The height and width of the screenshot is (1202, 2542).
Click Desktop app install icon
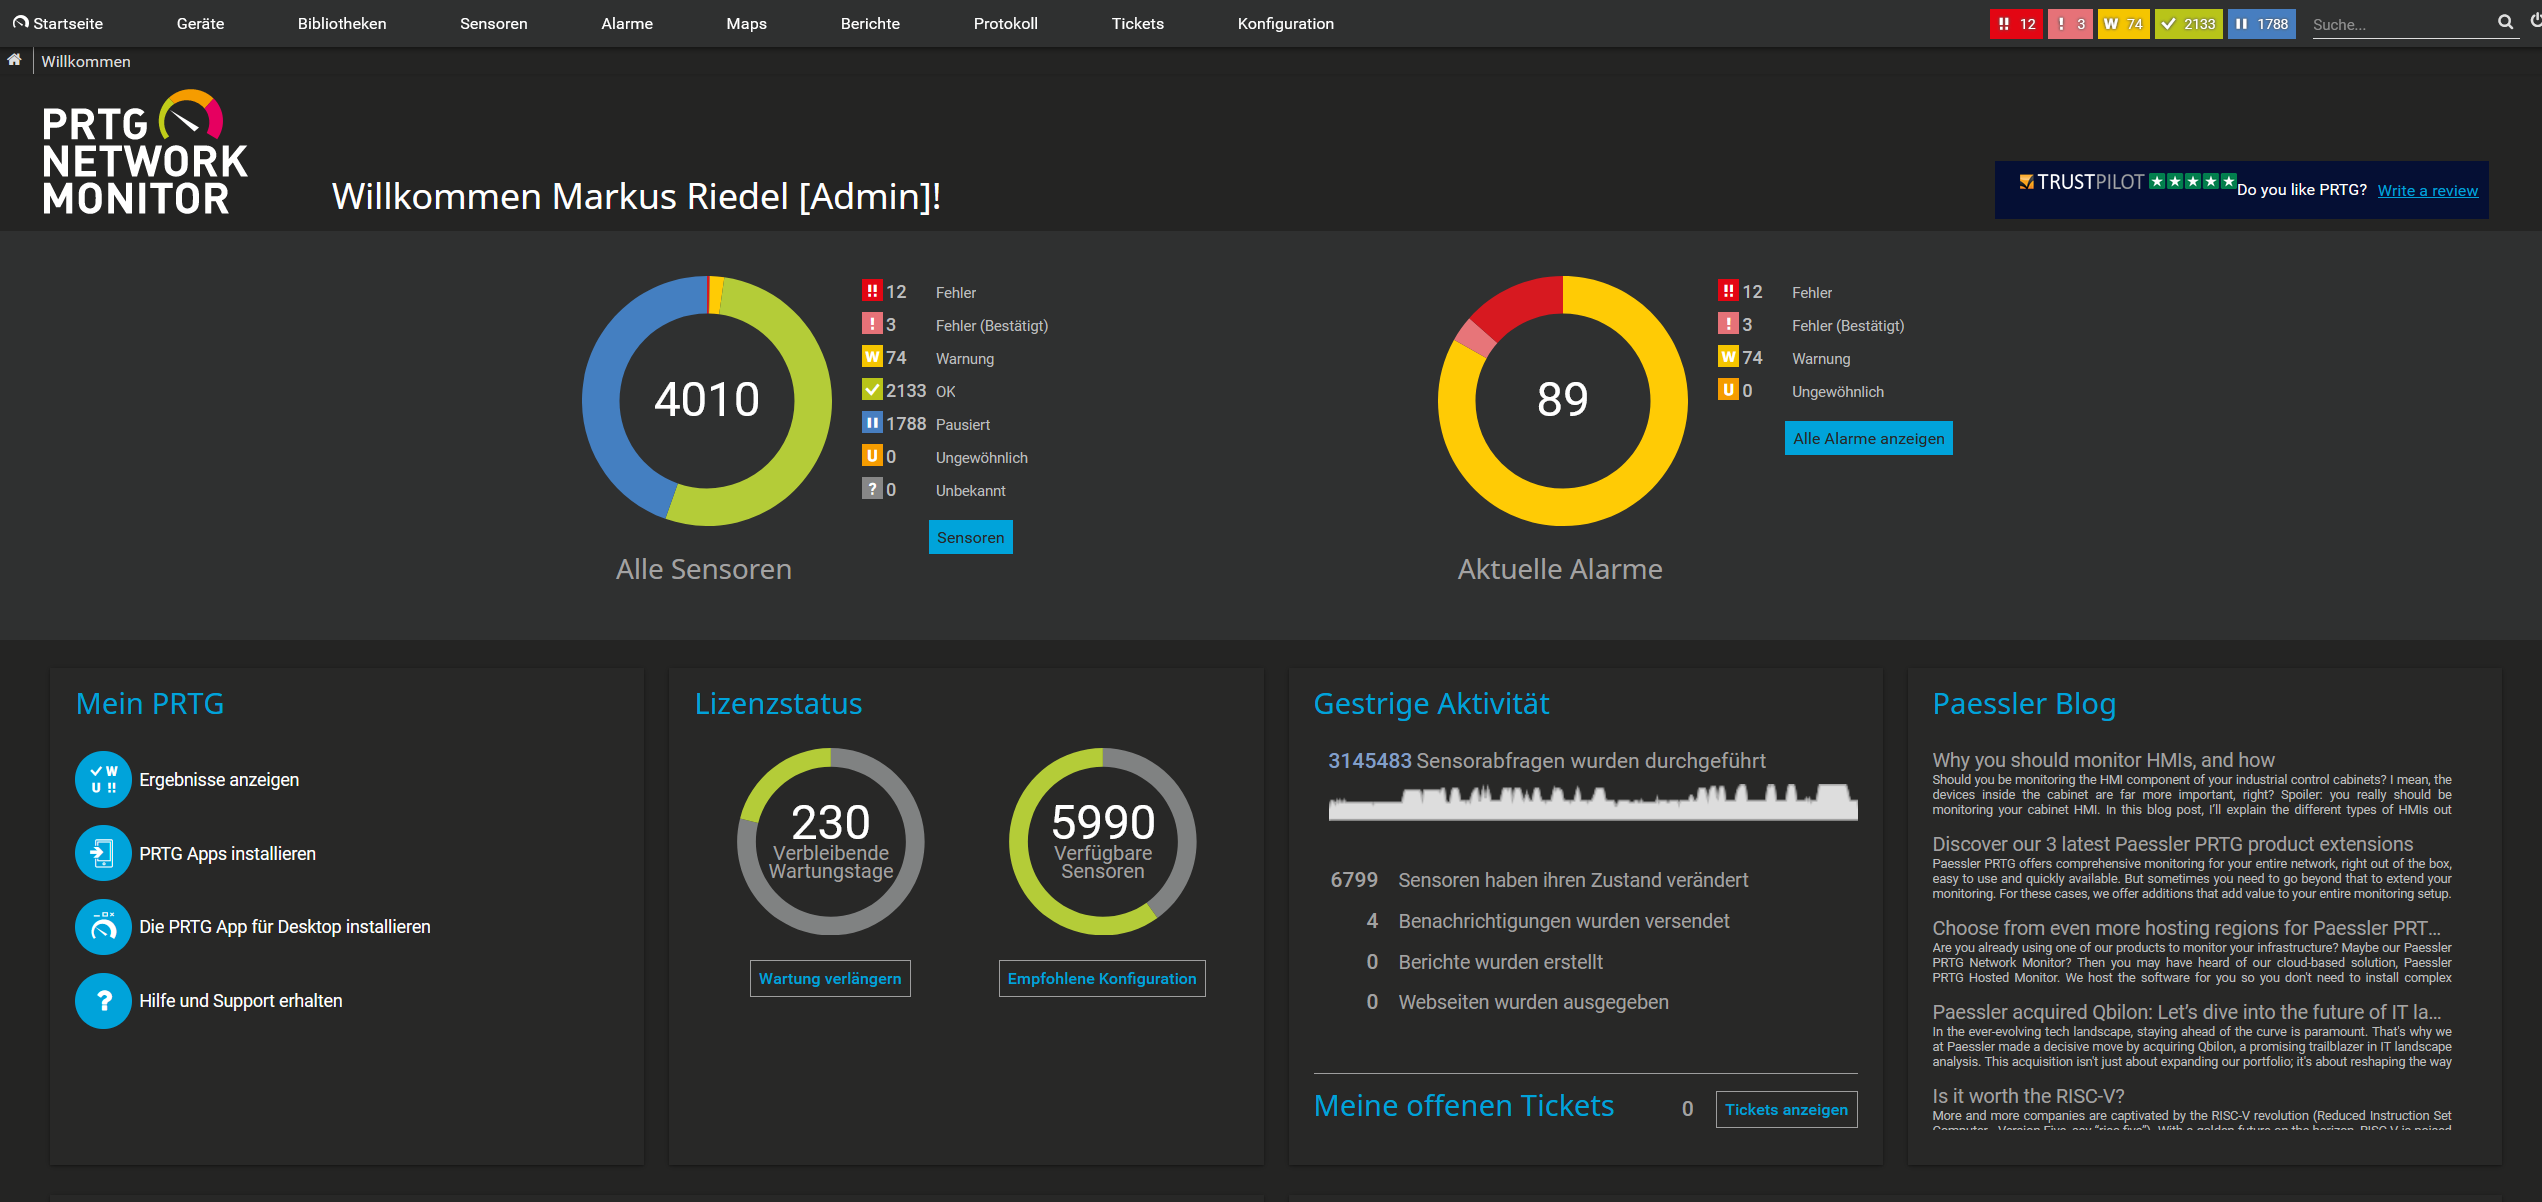click(103, 927)
